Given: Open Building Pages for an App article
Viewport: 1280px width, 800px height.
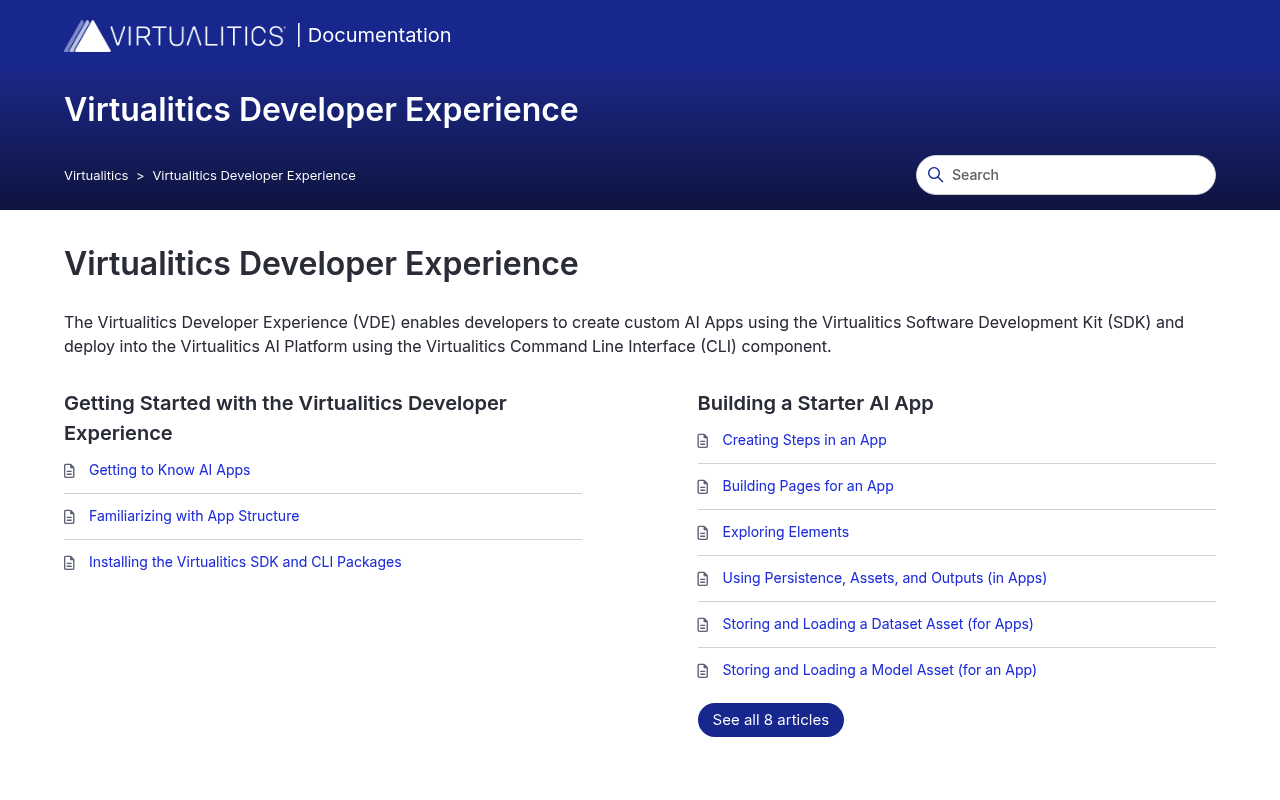Looking at the screenshot, I should [808, 486].
